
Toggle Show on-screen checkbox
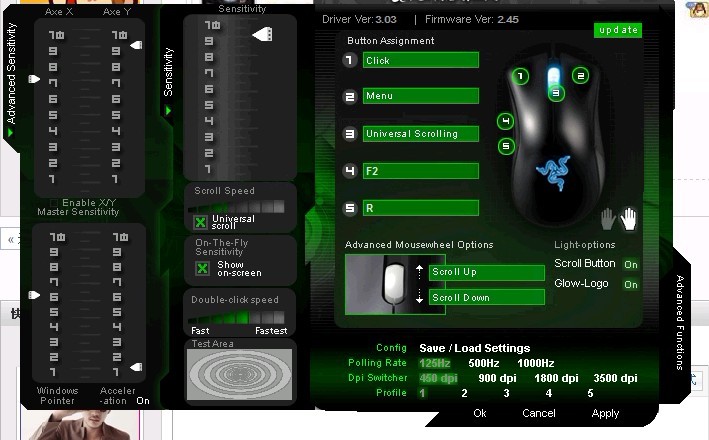(x=202, y=268)
